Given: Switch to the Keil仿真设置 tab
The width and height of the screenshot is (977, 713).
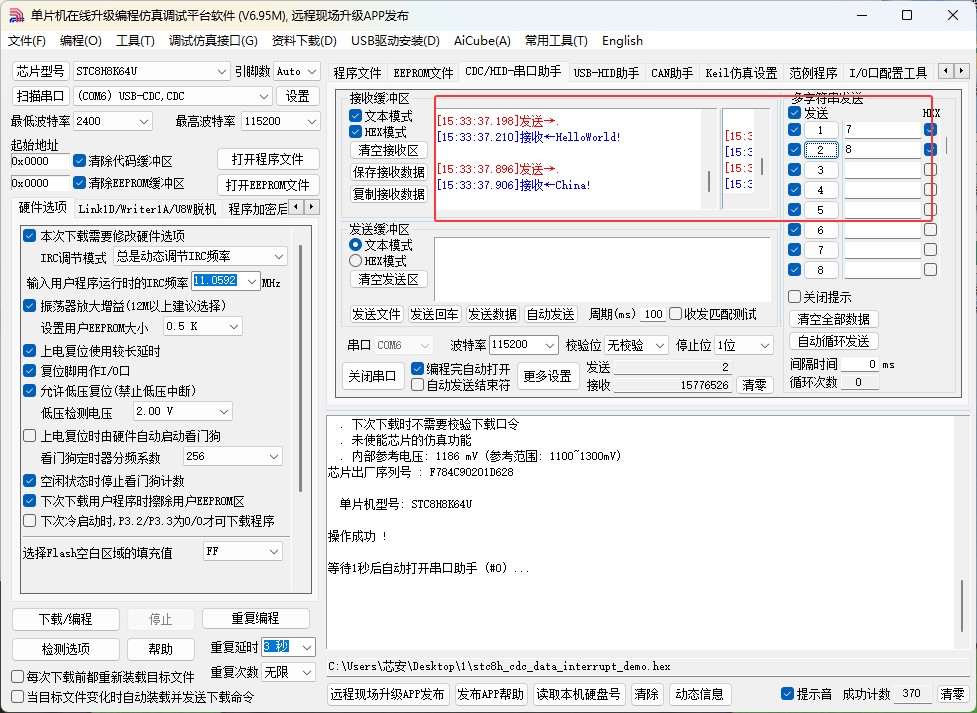Looking at the screenshot, I should 741,73.
